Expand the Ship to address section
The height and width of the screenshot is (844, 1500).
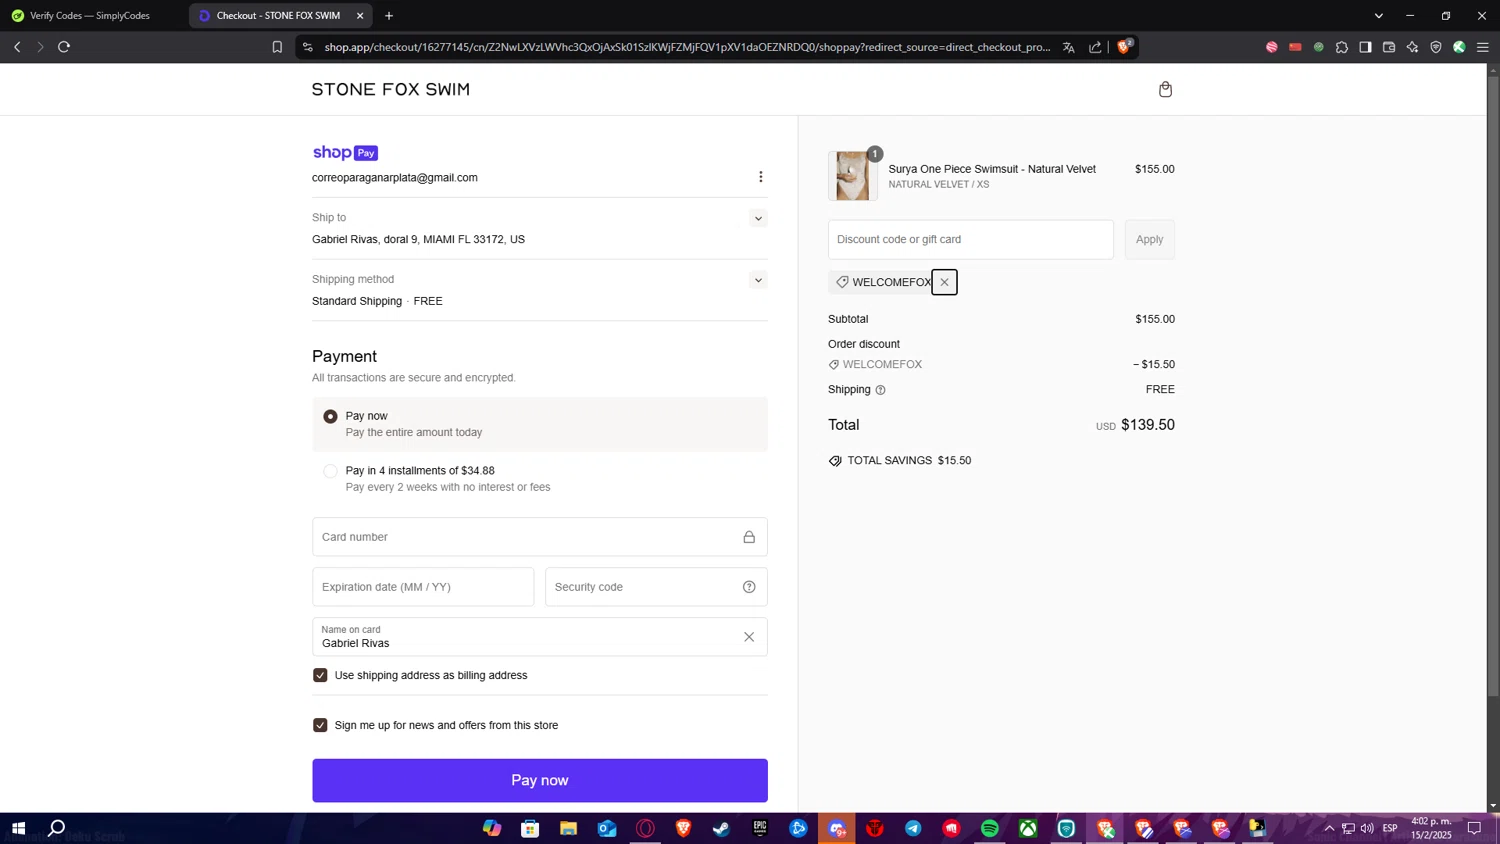758,219
